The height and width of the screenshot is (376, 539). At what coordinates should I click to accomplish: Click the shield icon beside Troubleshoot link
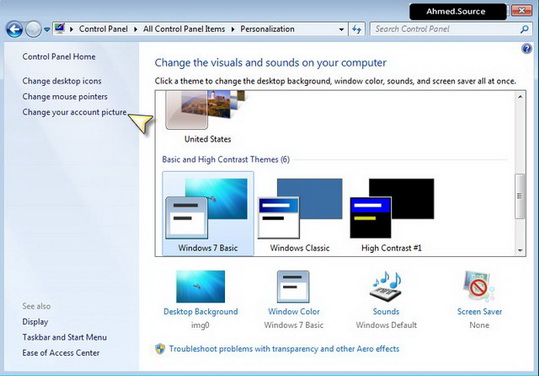160,349
